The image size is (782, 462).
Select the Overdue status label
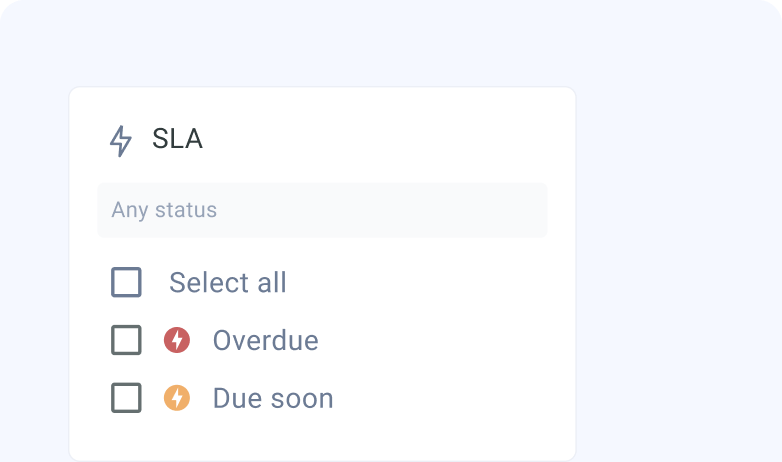pos(265,341)
